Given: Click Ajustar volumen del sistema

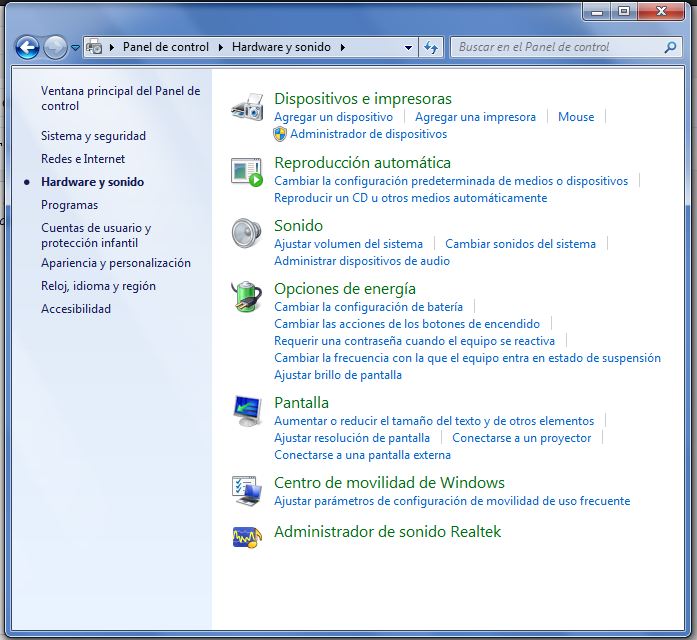Looking at the screenshot, I should (x=348, y=244).
